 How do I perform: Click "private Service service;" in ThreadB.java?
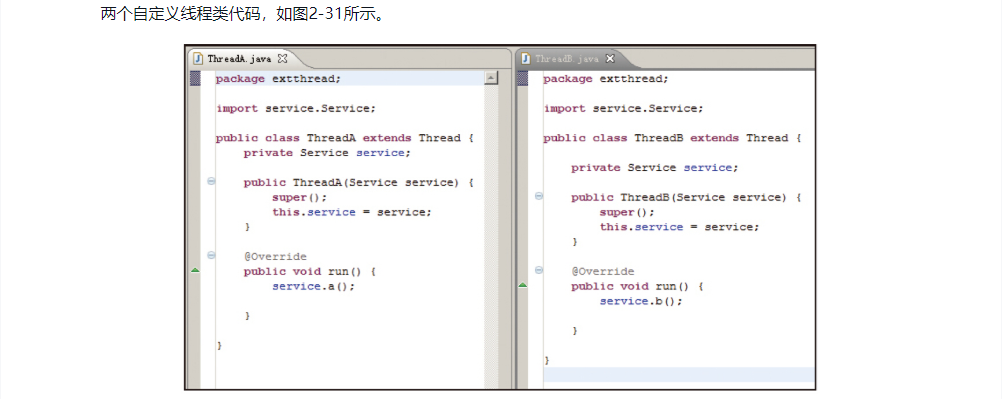click(655, 168)
